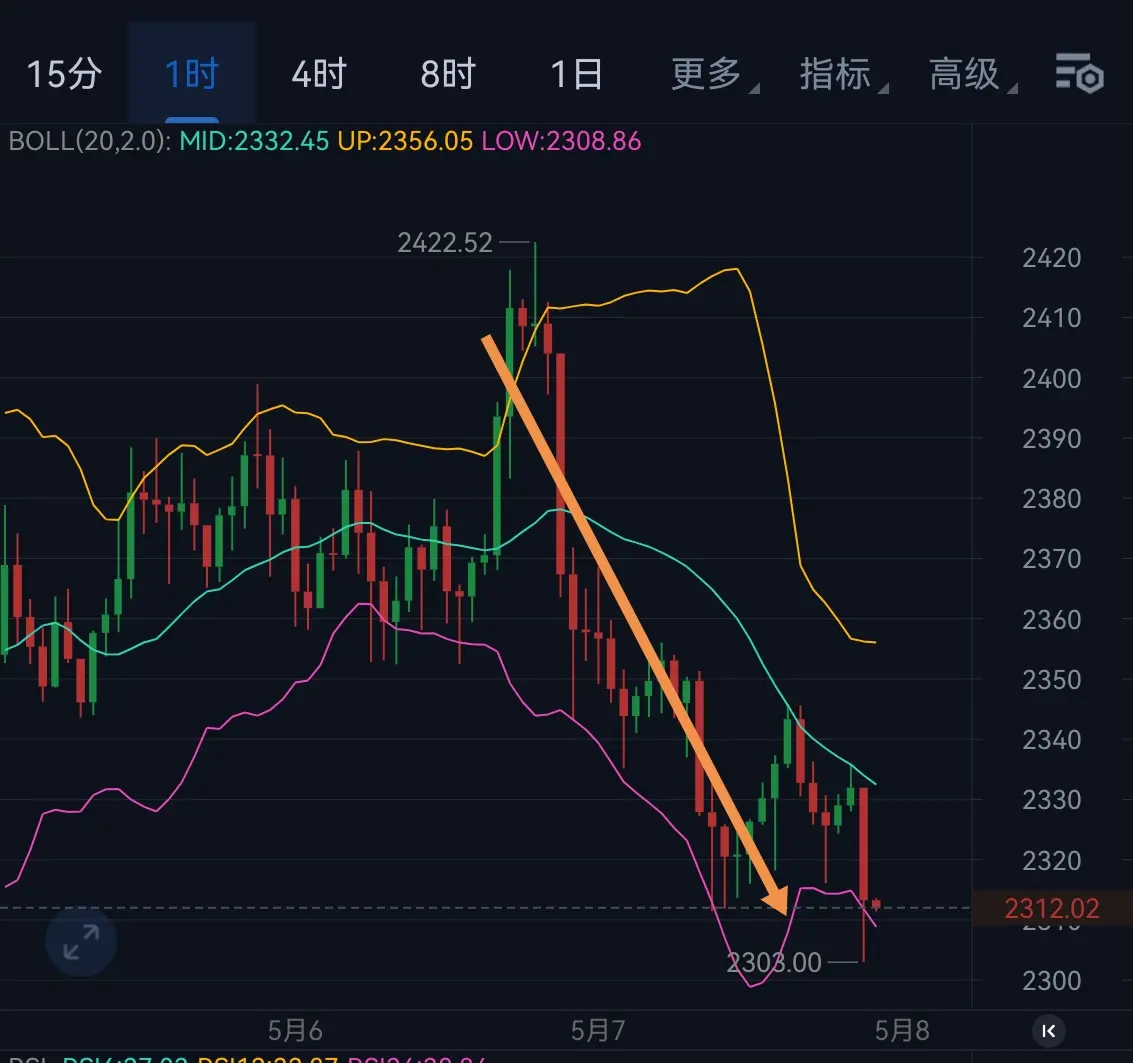Switch to the 4时 timeframe
Screen dimensions: 1133x1063
coord(319,74)
